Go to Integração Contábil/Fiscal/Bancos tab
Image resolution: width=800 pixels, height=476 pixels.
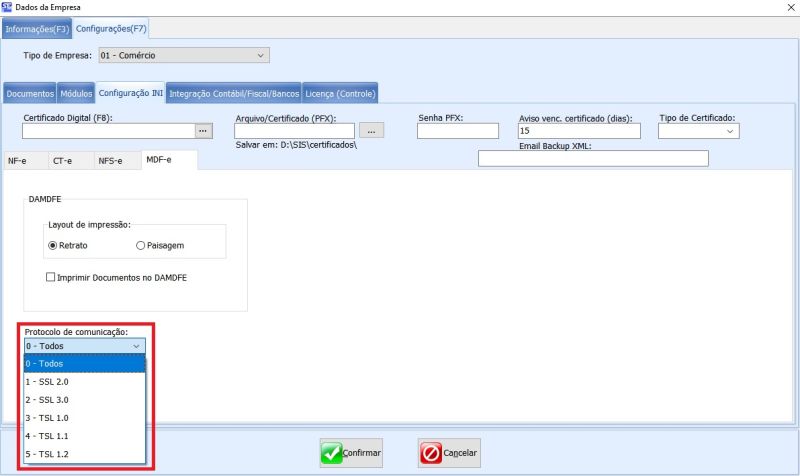(x=234, y=94)
